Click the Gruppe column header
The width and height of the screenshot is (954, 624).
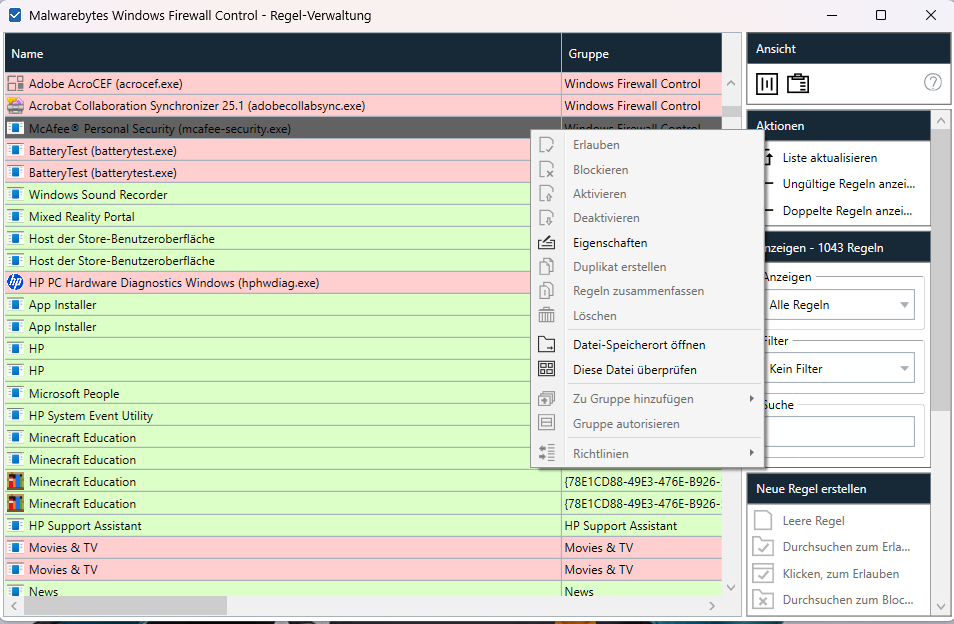641,54
